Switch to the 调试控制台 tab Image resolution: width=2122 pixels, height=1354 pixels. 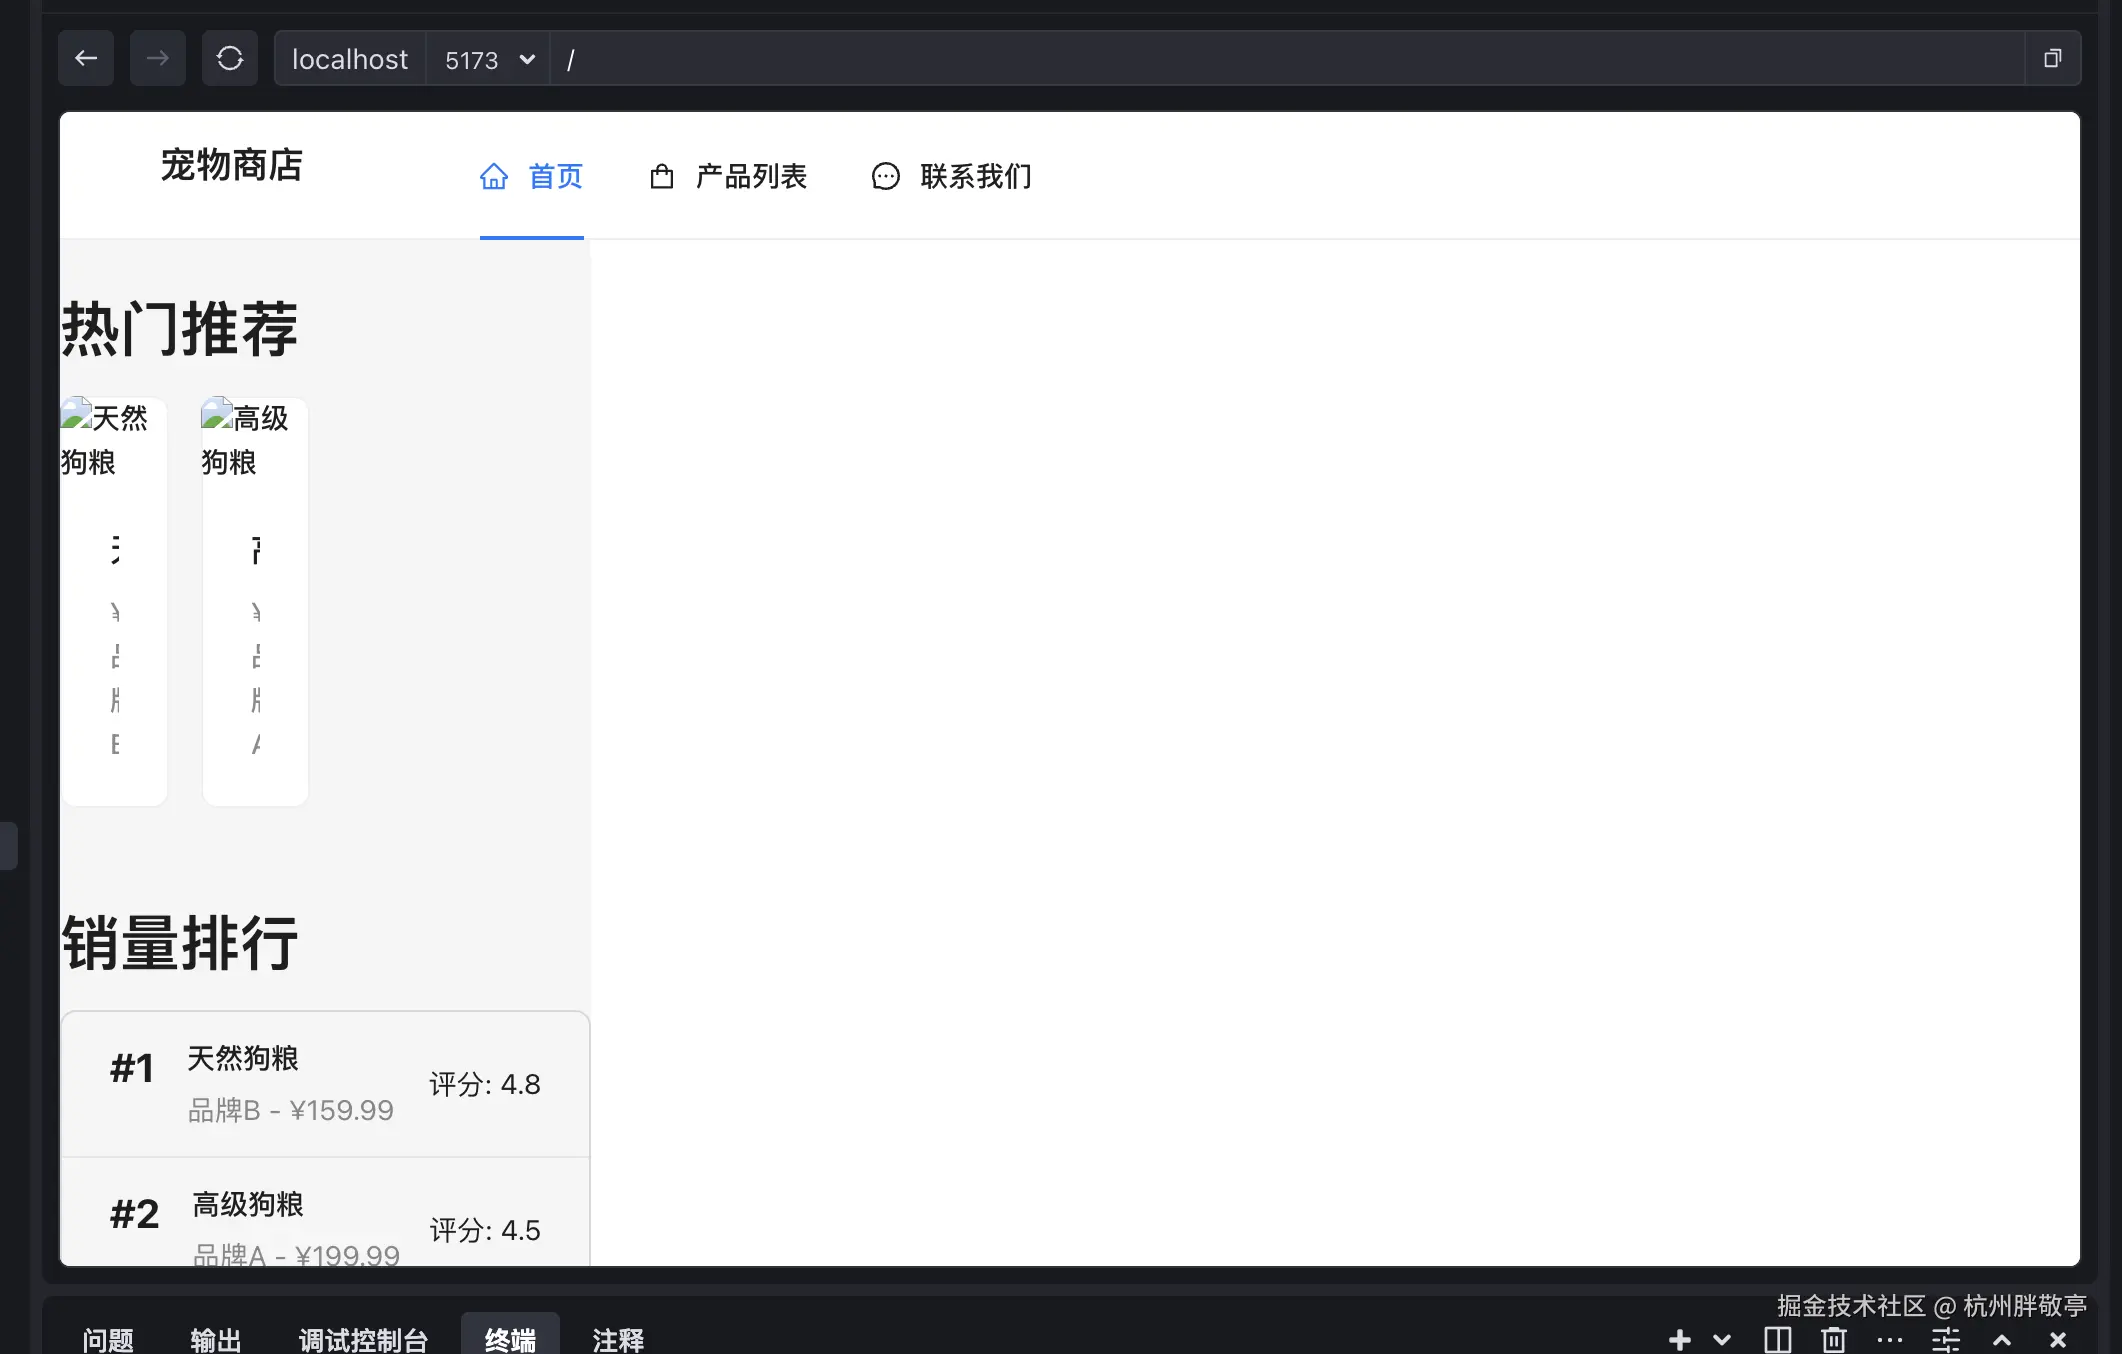pyautogui.click(x=364, y=1340)
